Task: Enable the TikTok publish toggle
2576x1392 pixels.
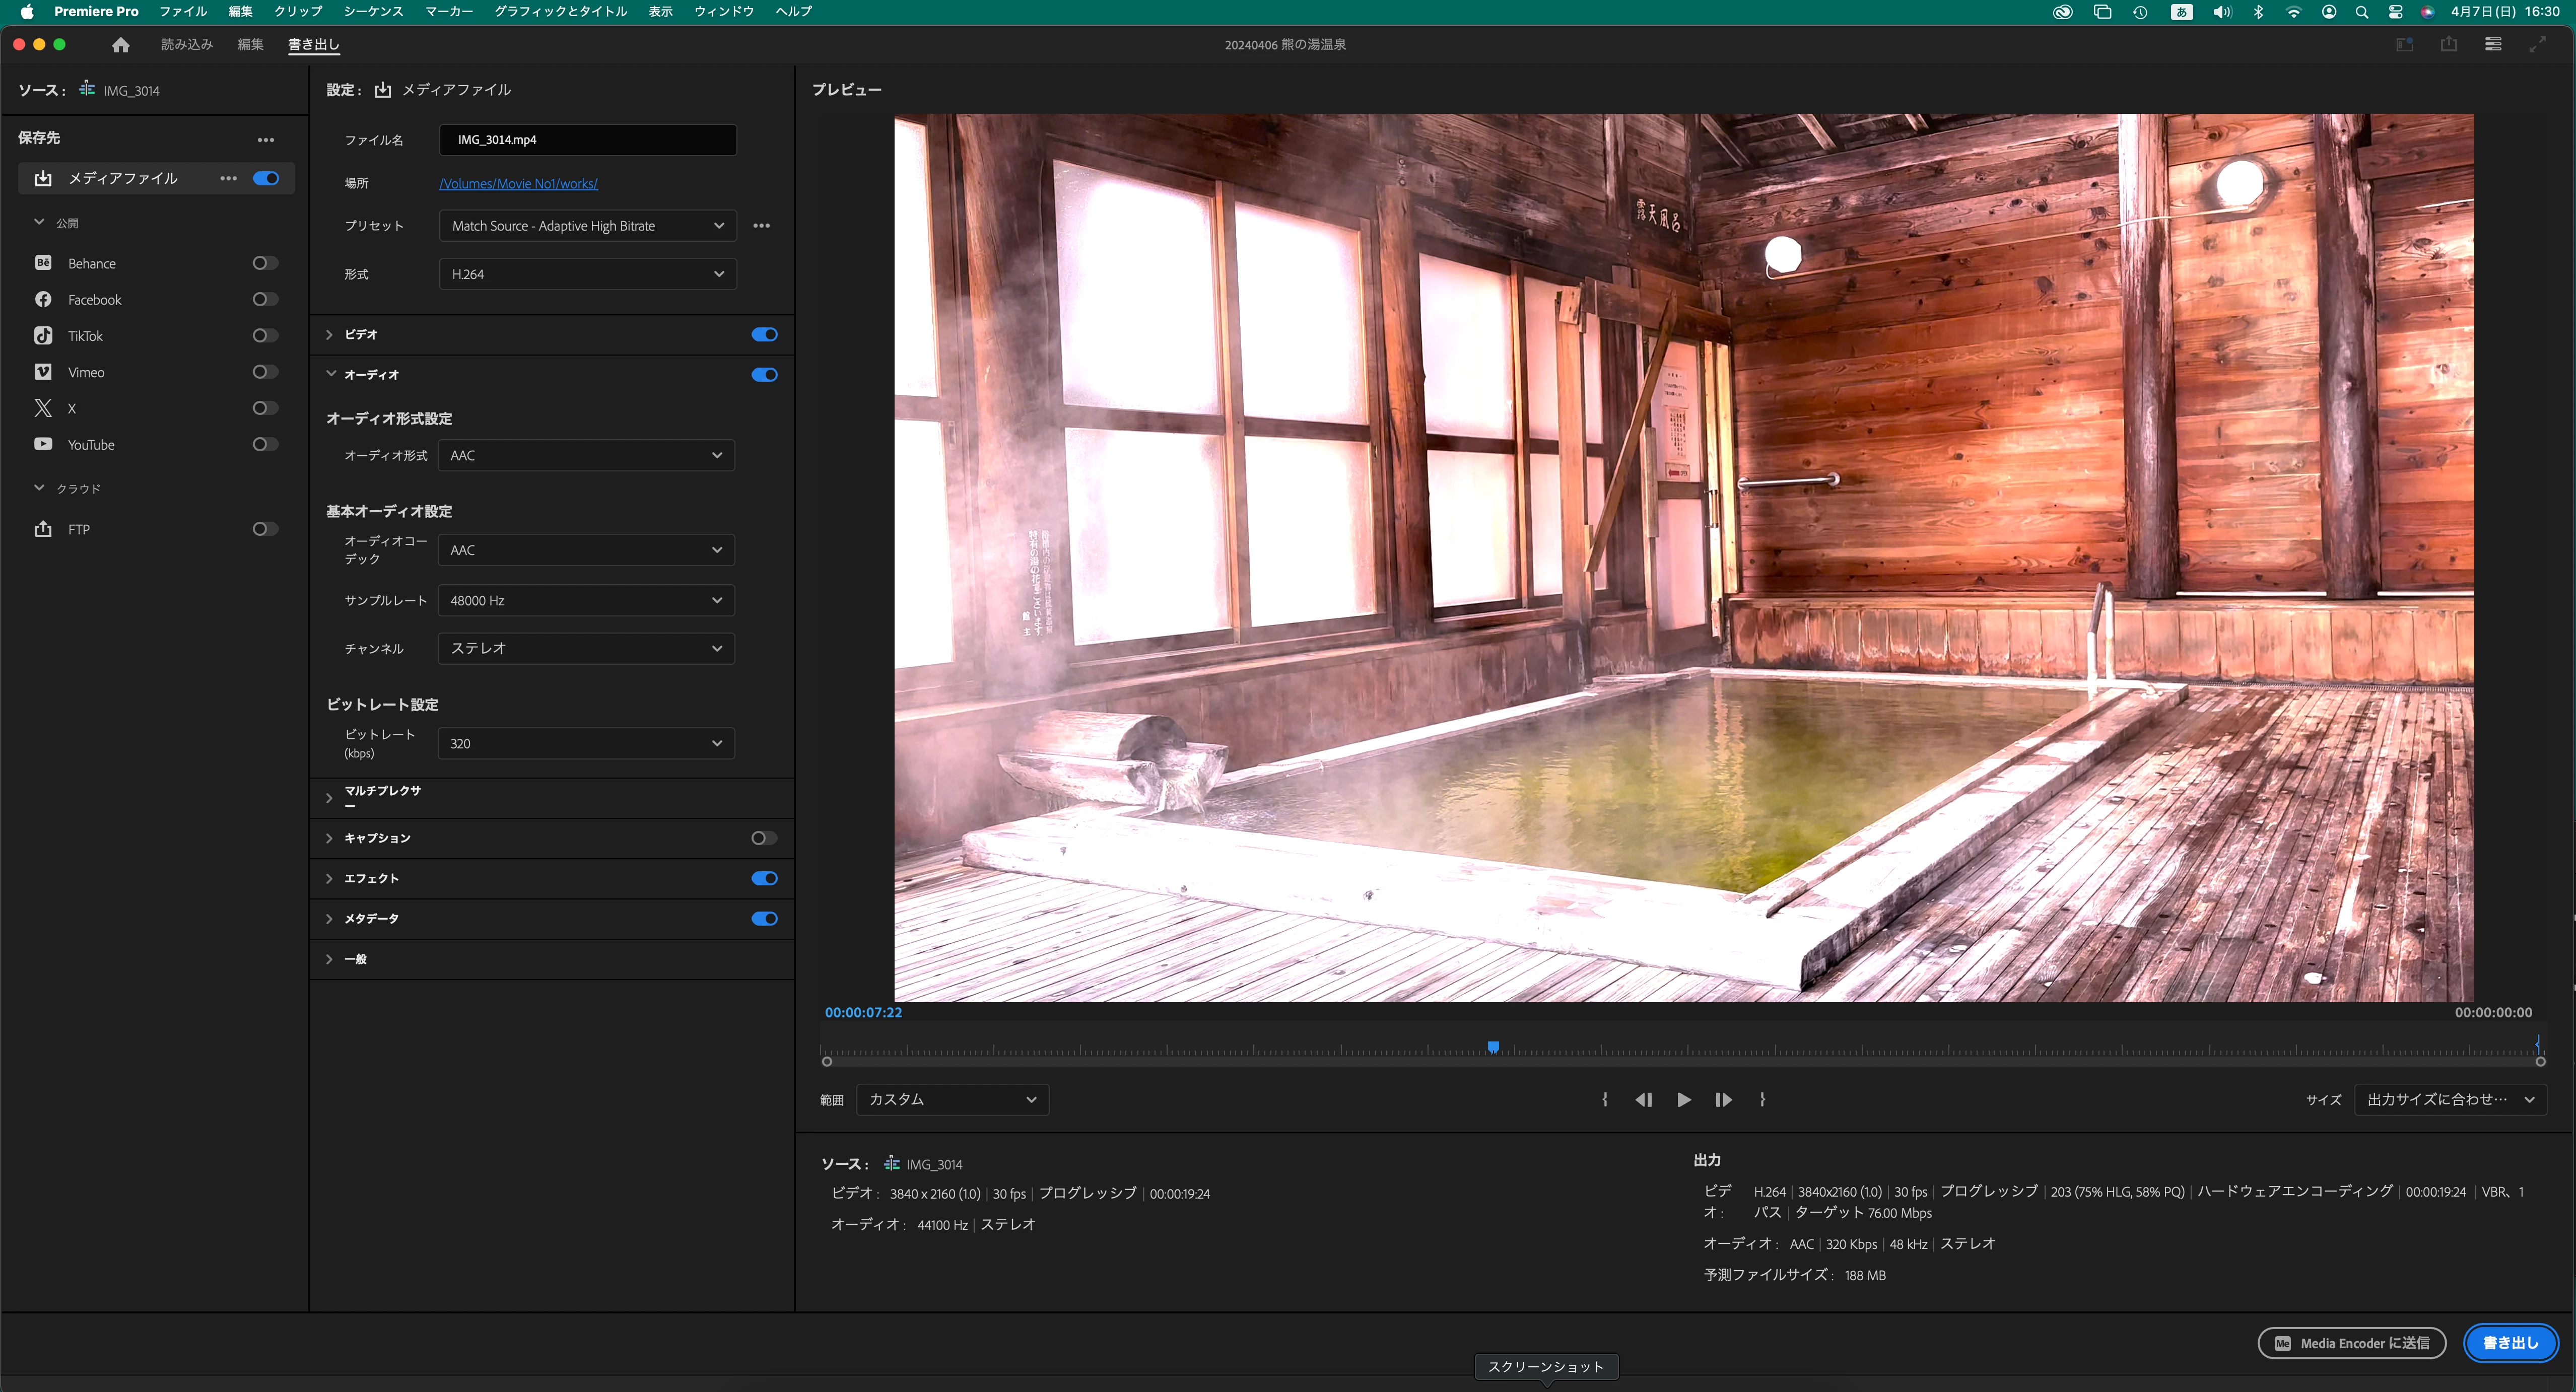Action: [x=264, y=336]
